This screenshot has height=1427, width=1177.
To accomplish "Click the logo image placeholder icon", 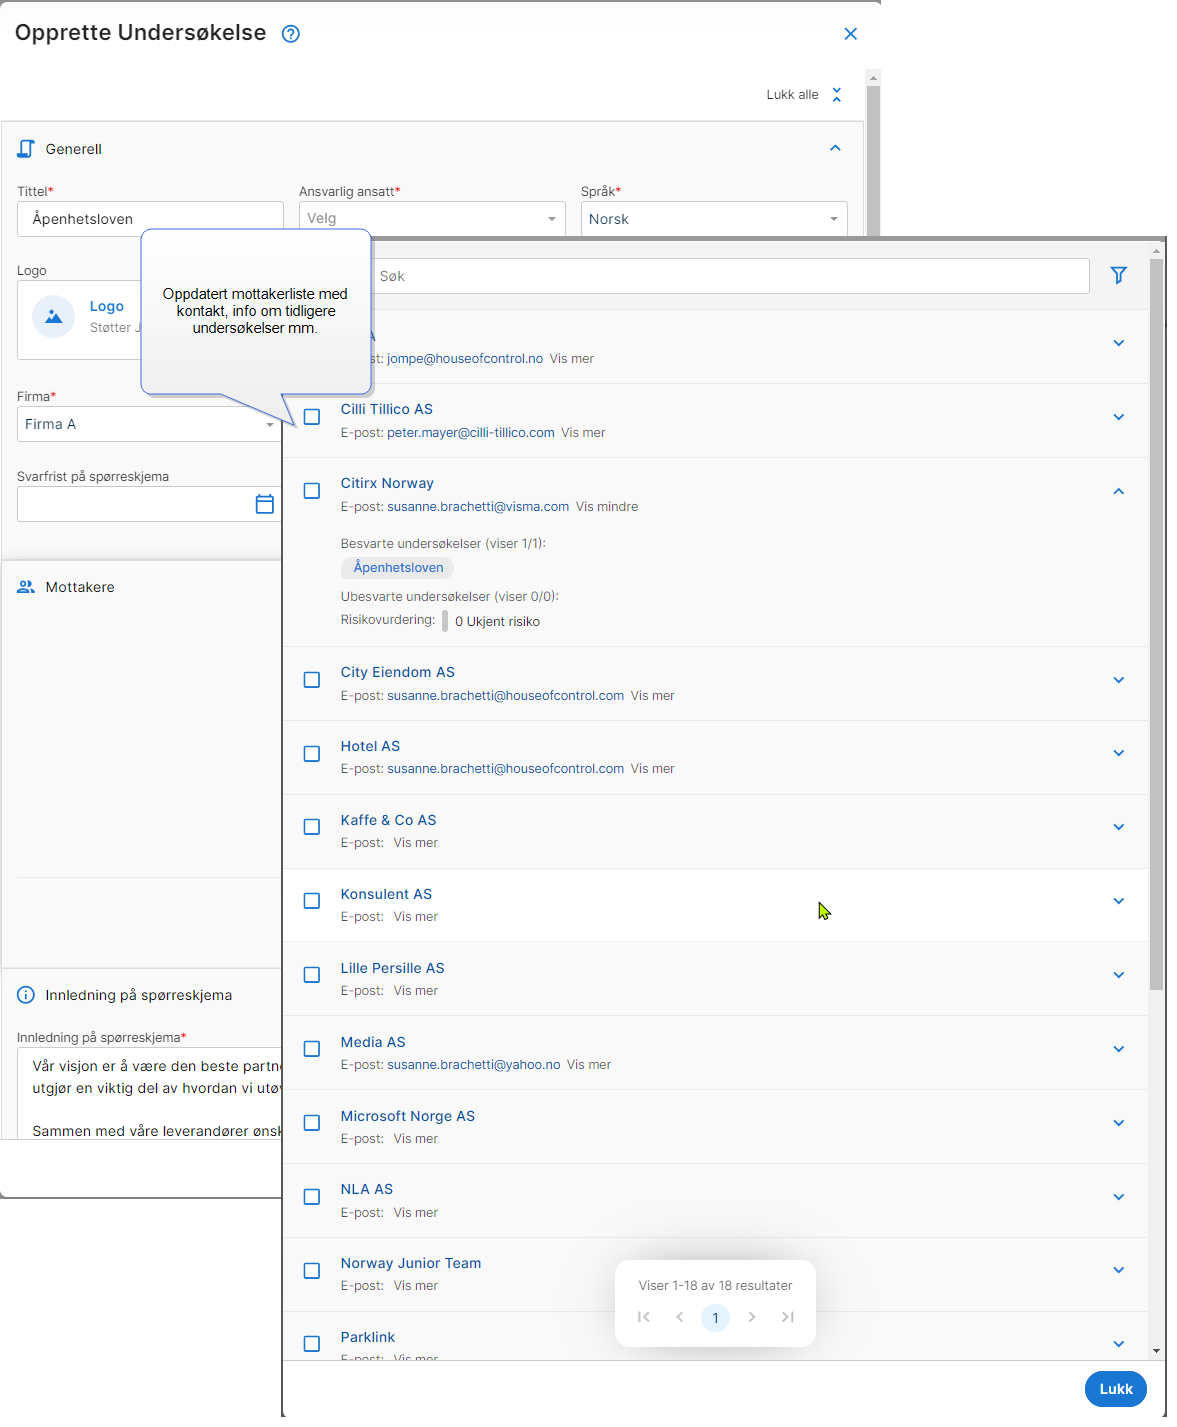I will coord(54,317).
